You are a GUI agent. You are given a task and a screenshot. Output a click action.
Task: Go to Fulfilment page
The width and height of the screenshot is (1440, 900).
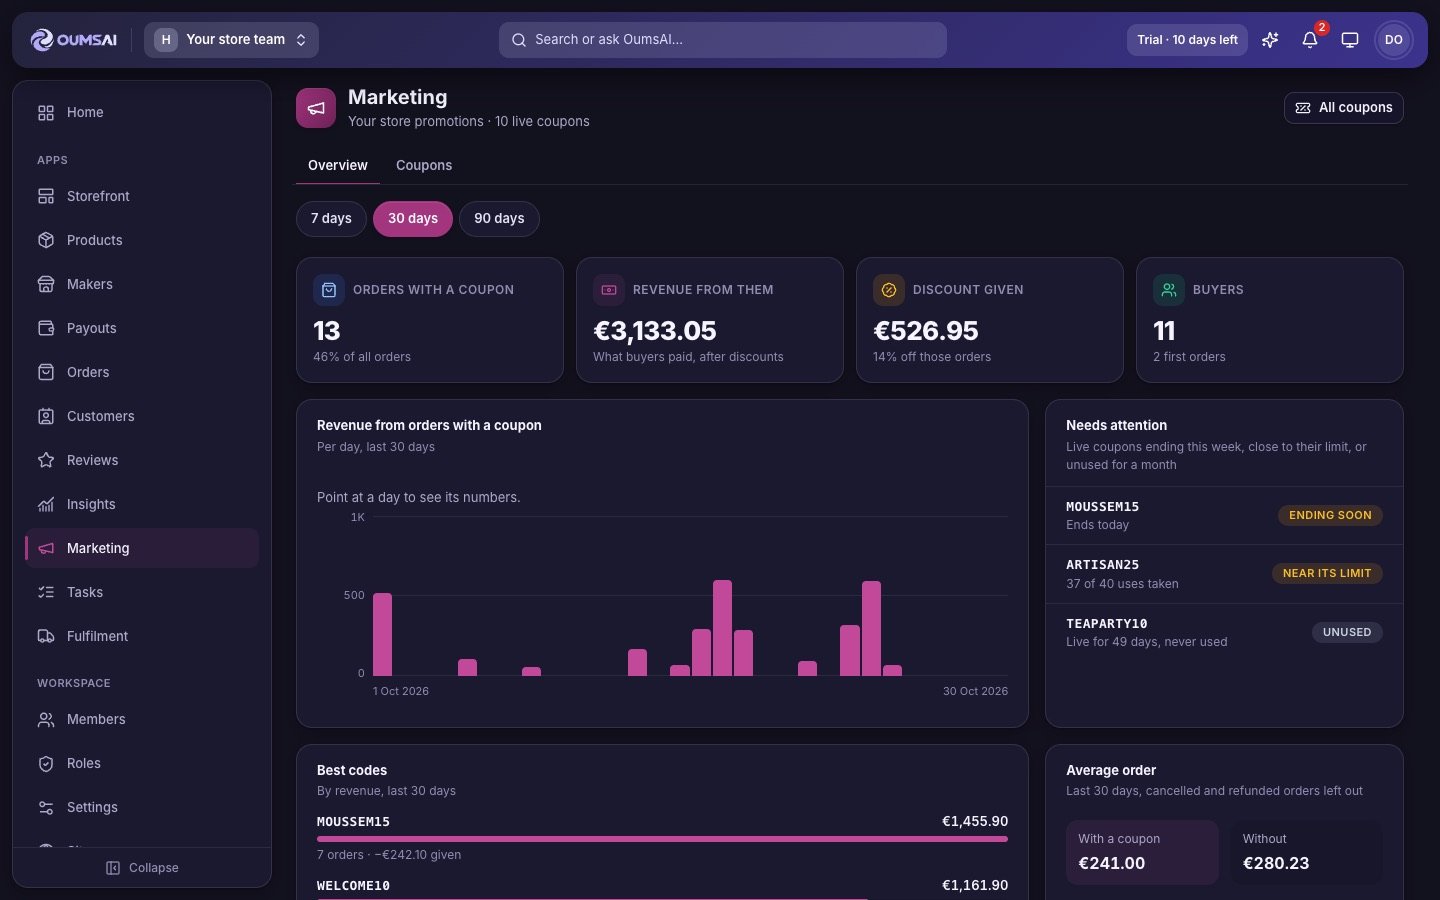pyautogui.click(x=142, y=636)
